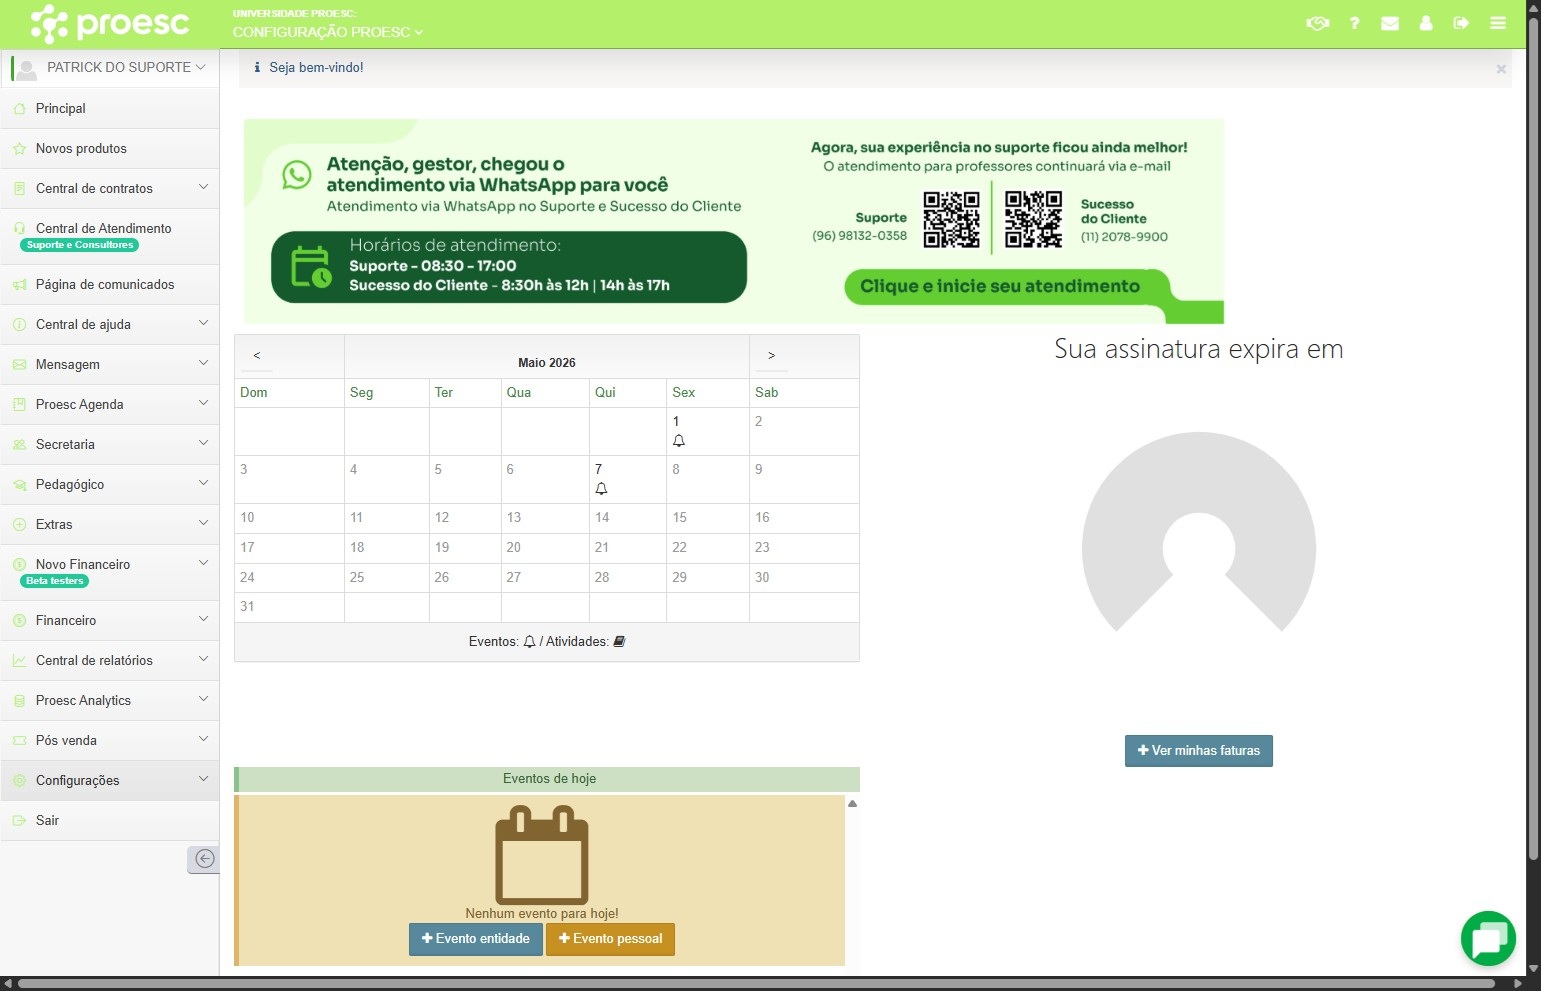Log out using the top bar exit icon
Viewport: 1541px width, 991px height.
pos(1461,23)
